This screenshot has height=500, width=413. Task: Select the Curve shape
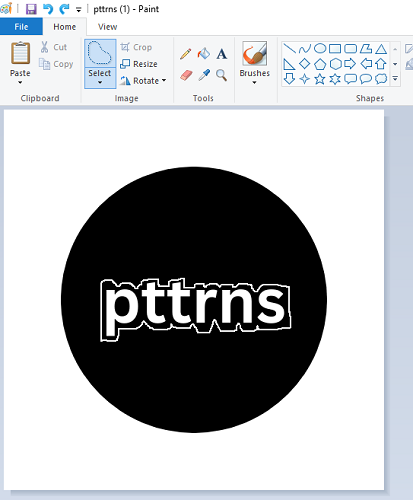(x=305, y=49)
